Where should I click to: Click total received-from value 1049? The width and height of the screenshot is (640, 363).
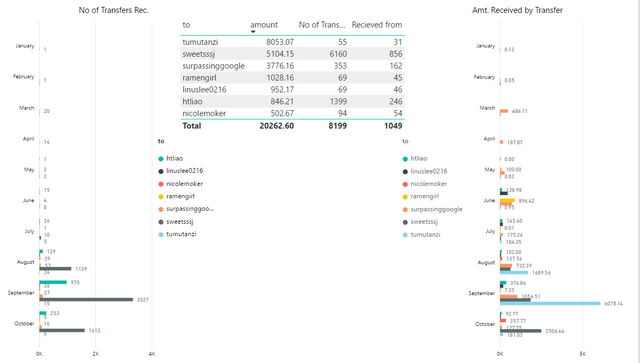[393, 126]
